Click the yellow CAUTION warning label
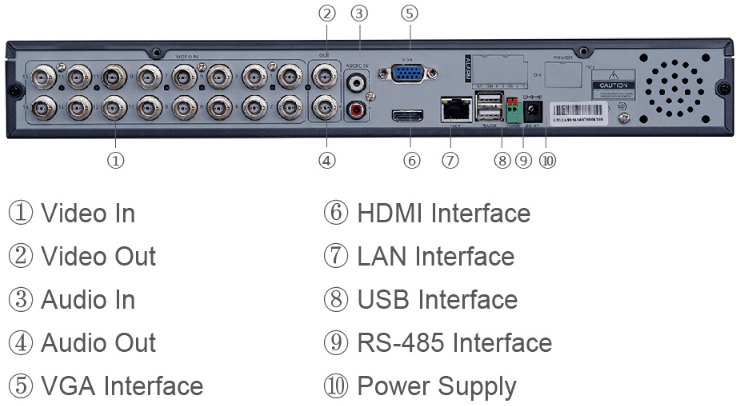 coord(613,85)
